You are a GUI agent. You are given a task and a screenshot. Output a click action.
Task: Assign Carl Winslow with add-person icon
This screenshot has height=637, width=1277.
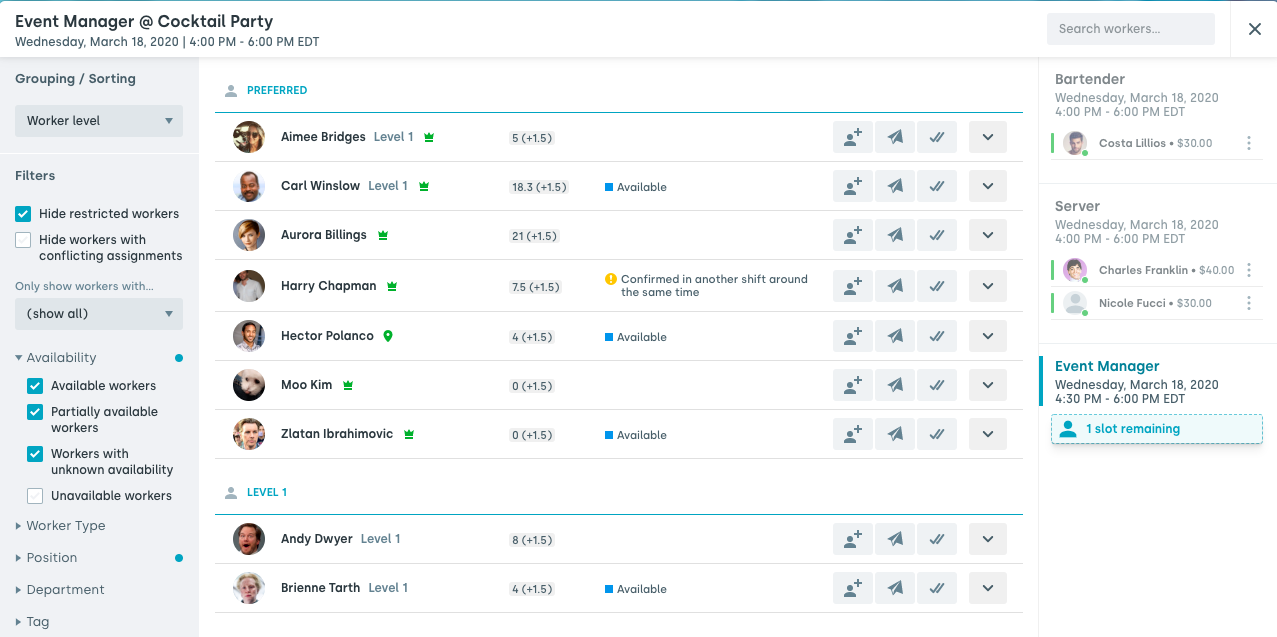(853, 186)
